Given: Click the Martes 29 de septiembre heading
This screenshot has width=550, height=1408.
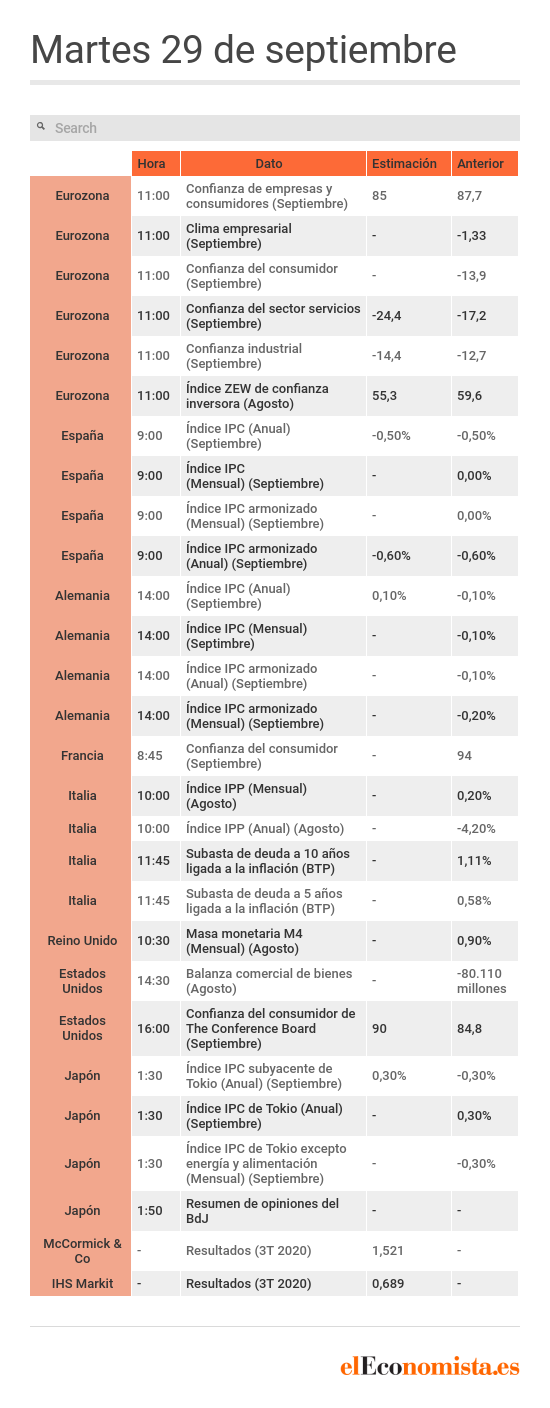Looking at the screenshot, I should [x=244, y=50].
